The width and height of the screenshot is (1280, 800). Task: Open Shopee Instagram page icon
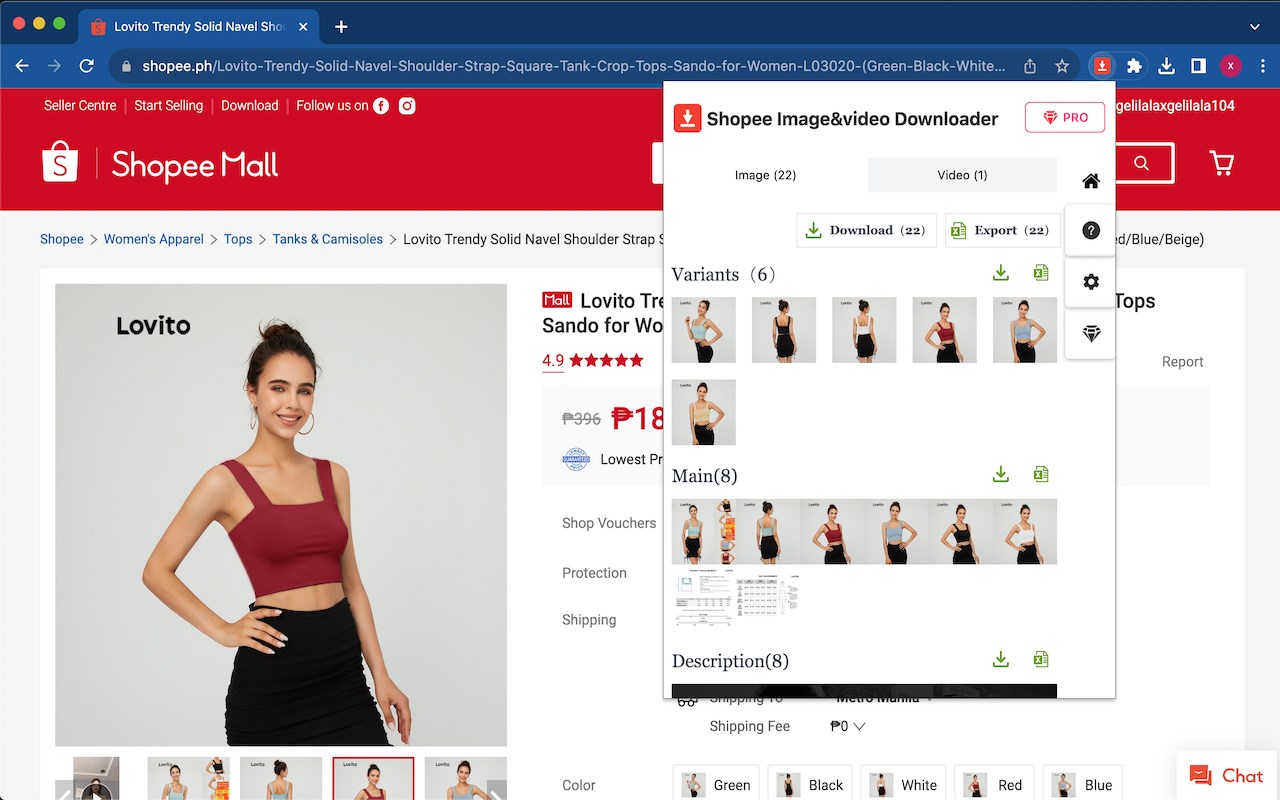407,106
